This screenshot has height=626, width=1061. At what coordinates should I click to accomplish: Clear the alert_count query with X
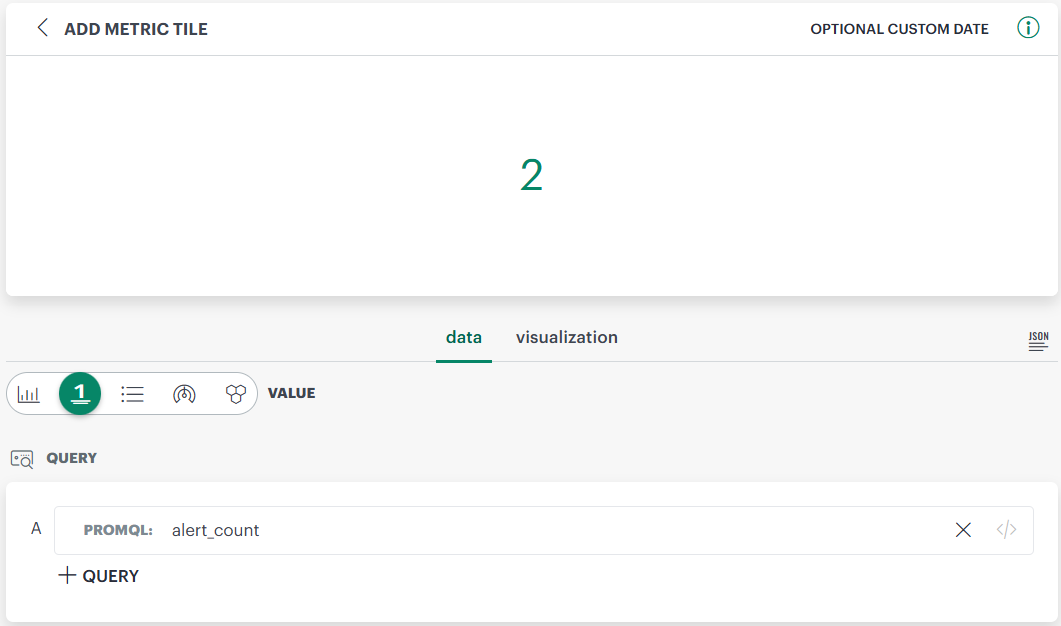963,530
